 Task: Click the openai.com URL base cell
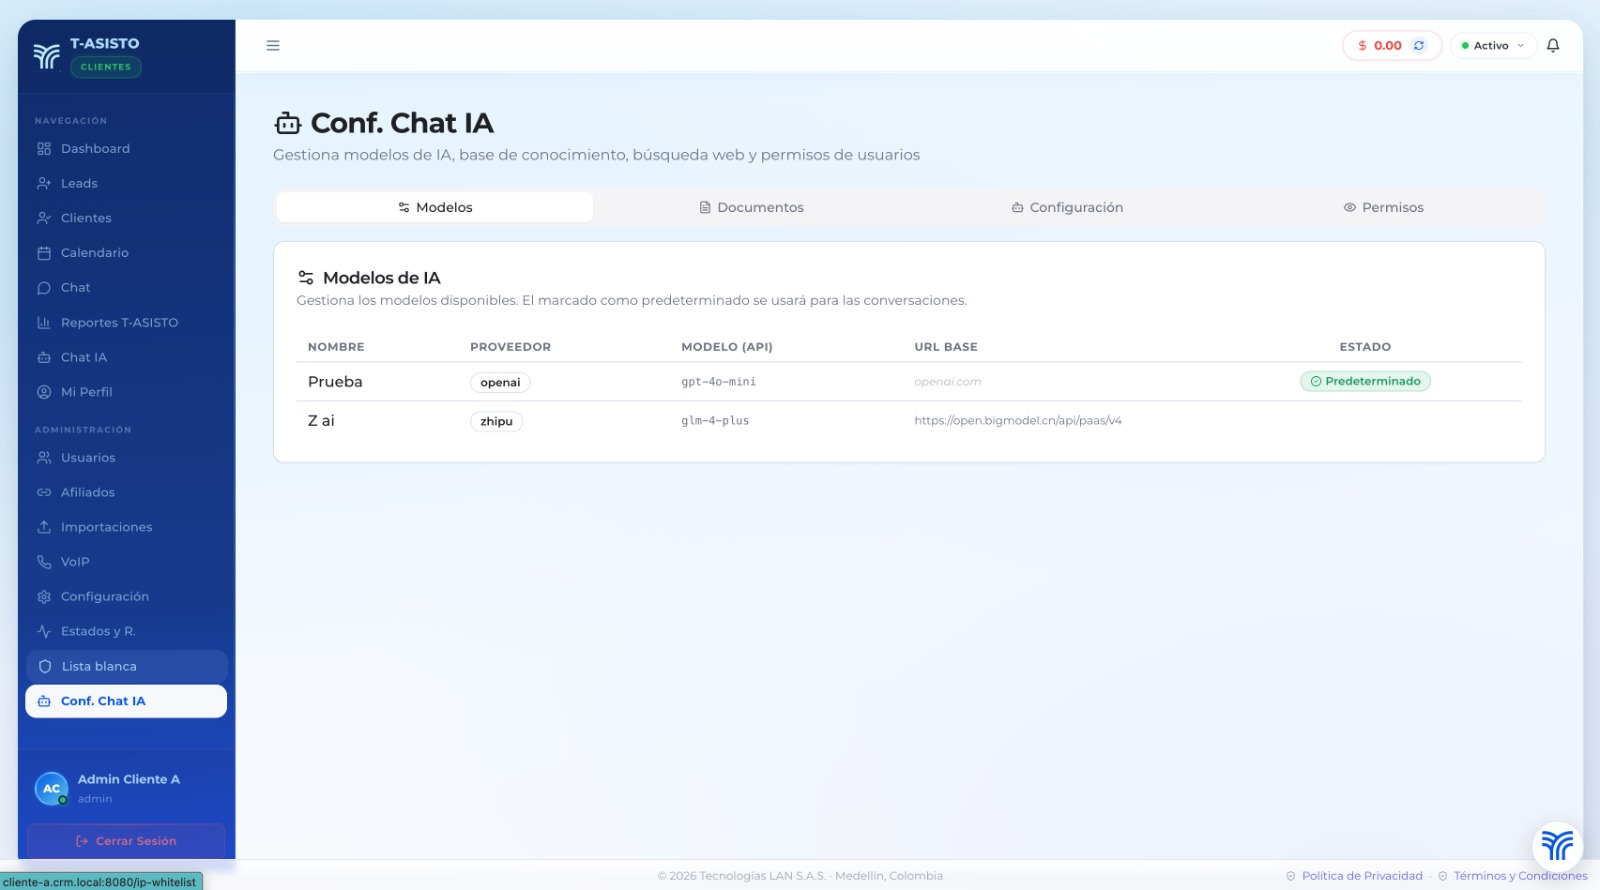click(x=947, y=382)
